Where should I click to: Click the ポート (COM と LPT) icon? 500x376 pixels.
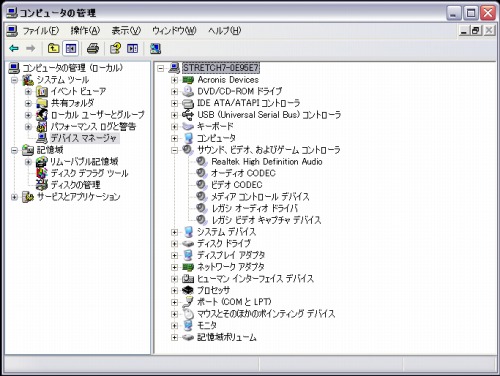pos(188,302)
